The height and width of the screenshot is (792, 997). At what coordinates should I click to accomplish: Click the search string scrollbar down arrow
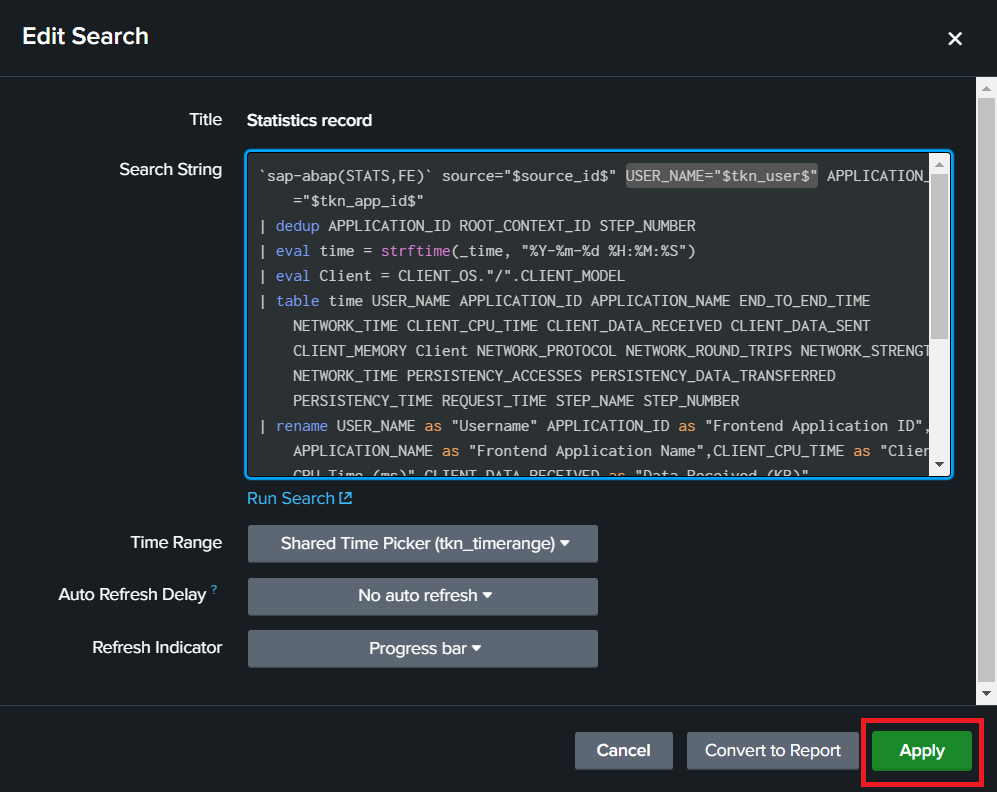(x=939, y=464)
